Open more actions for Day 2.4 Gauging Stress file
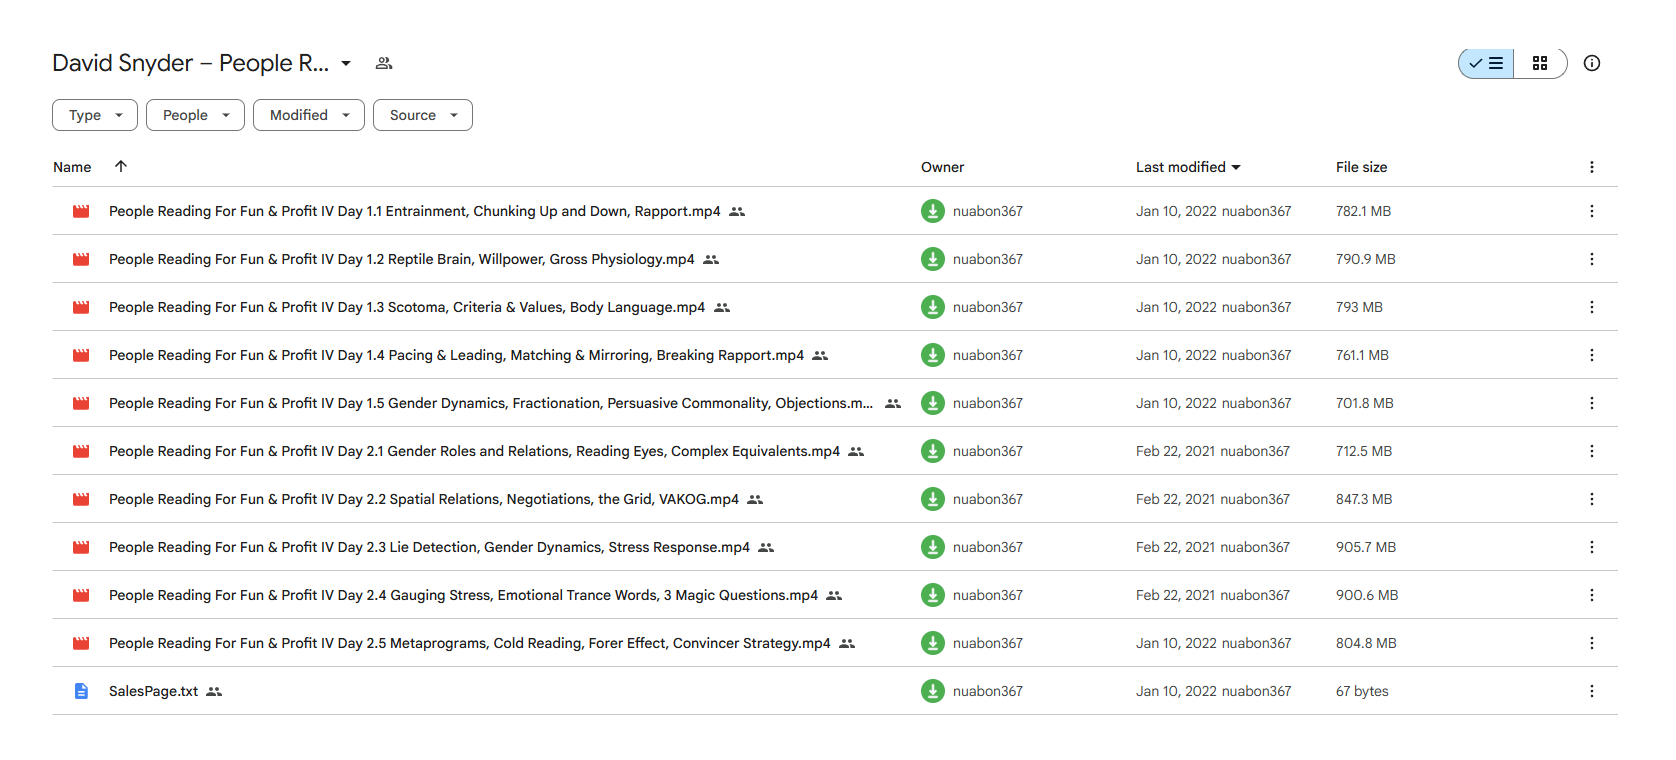Image resolution: width=1676 pixels, height=760 pixels. (1592, 595)
